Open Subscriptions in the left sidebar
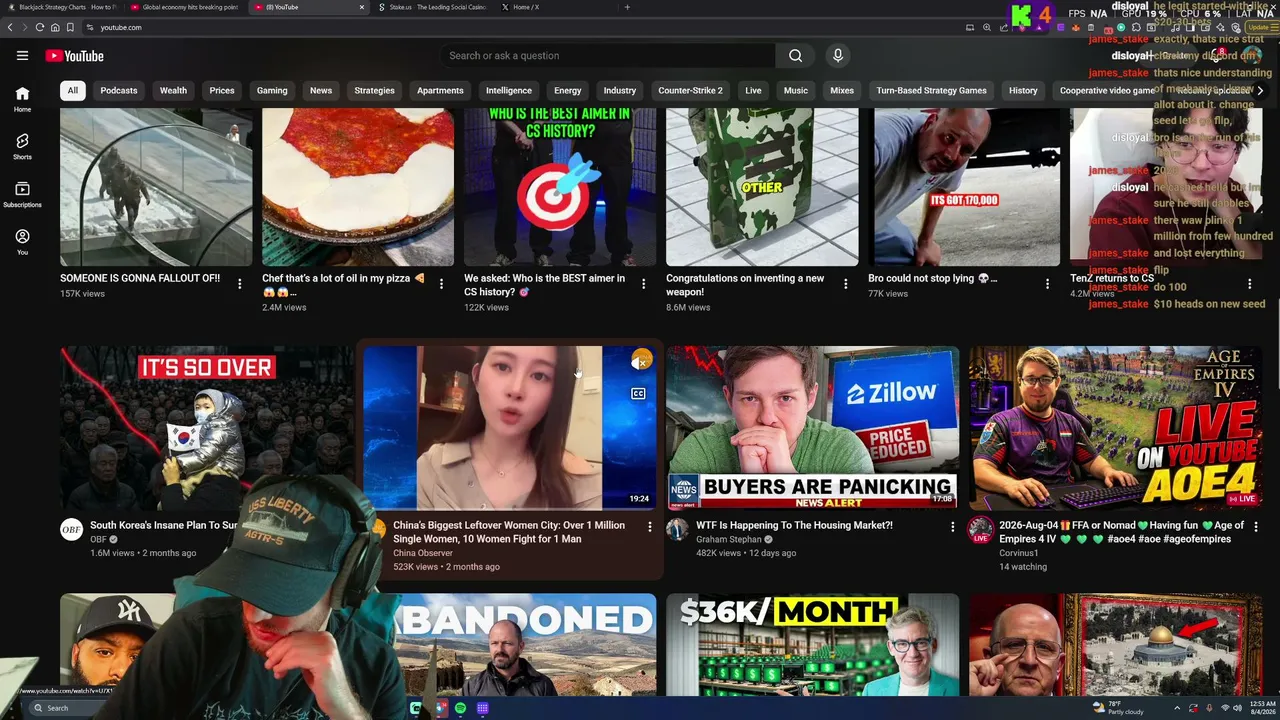Viewport: 1280px width, 720px height. coord(22,195)
